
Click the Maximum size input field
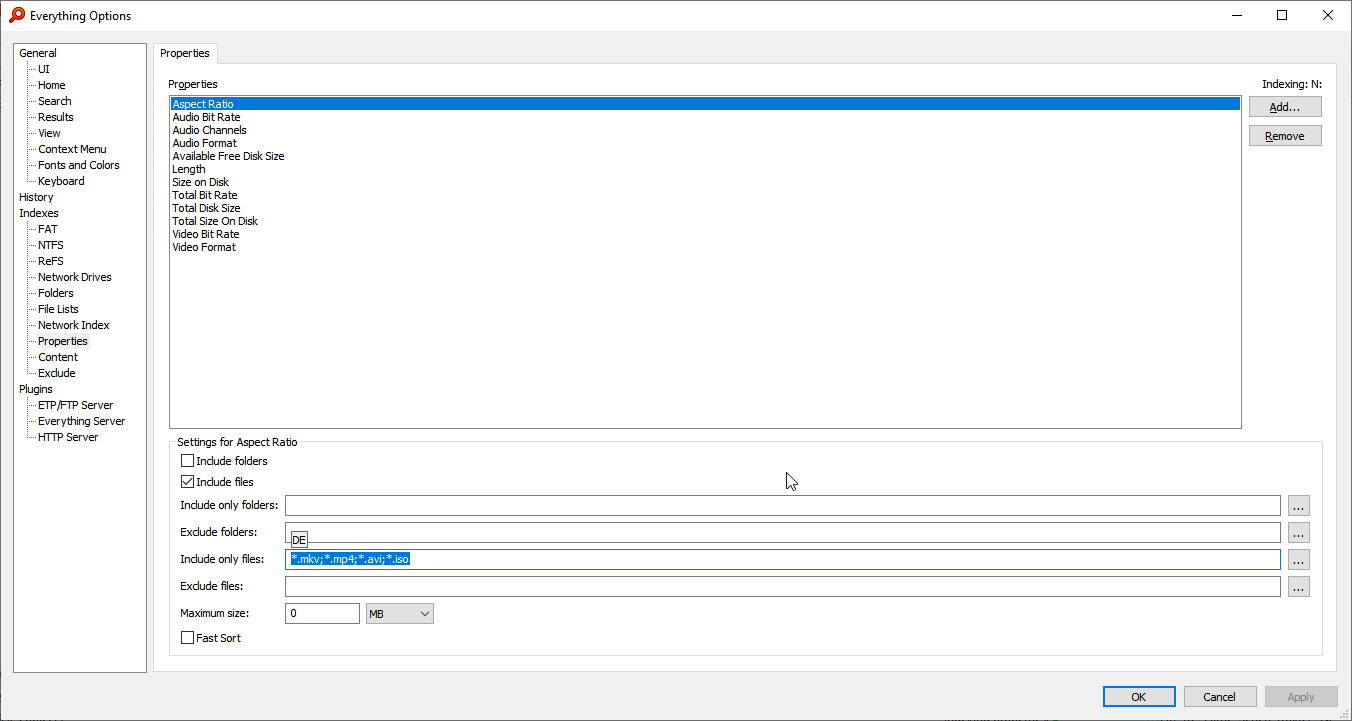click(x=322, y=613)
